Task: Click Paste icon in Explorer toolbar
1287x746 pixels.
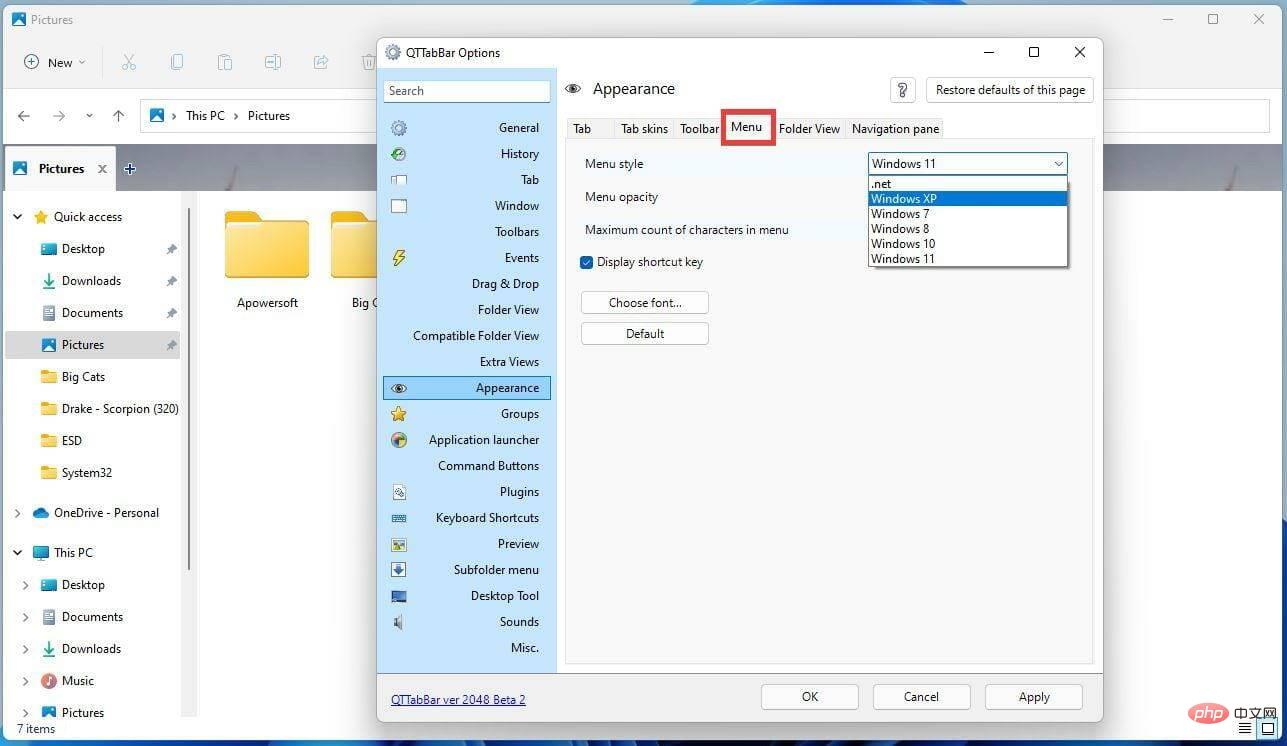Action: click(x=225, y=62)
